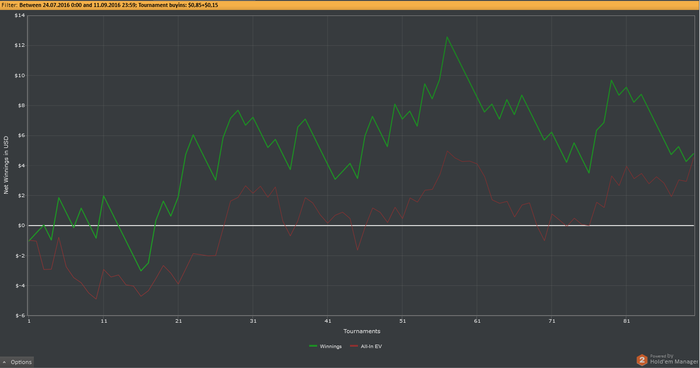Click the x-axis label 41
Image resolution: width=700 pixels, height=368 pixels.
[328, 321]
